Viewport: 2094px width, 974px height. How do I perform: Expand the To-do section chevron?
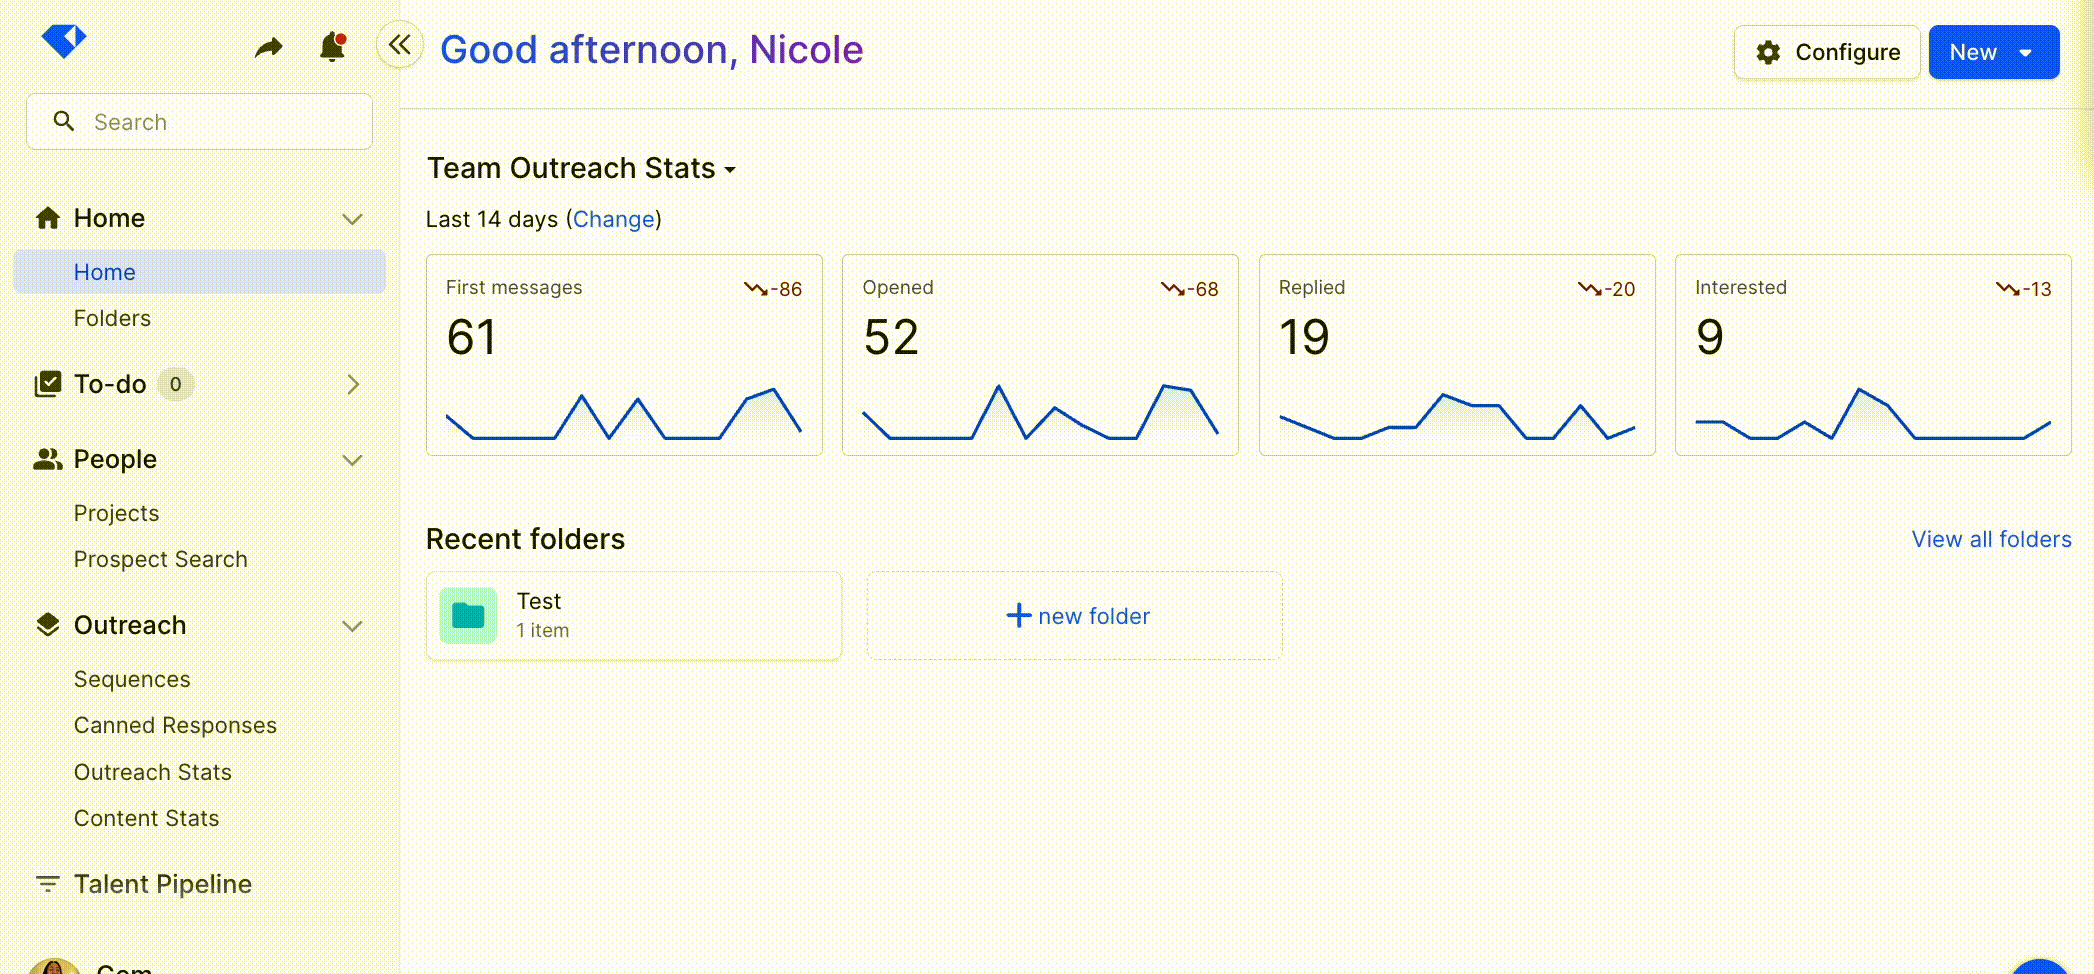coord(352,384)
